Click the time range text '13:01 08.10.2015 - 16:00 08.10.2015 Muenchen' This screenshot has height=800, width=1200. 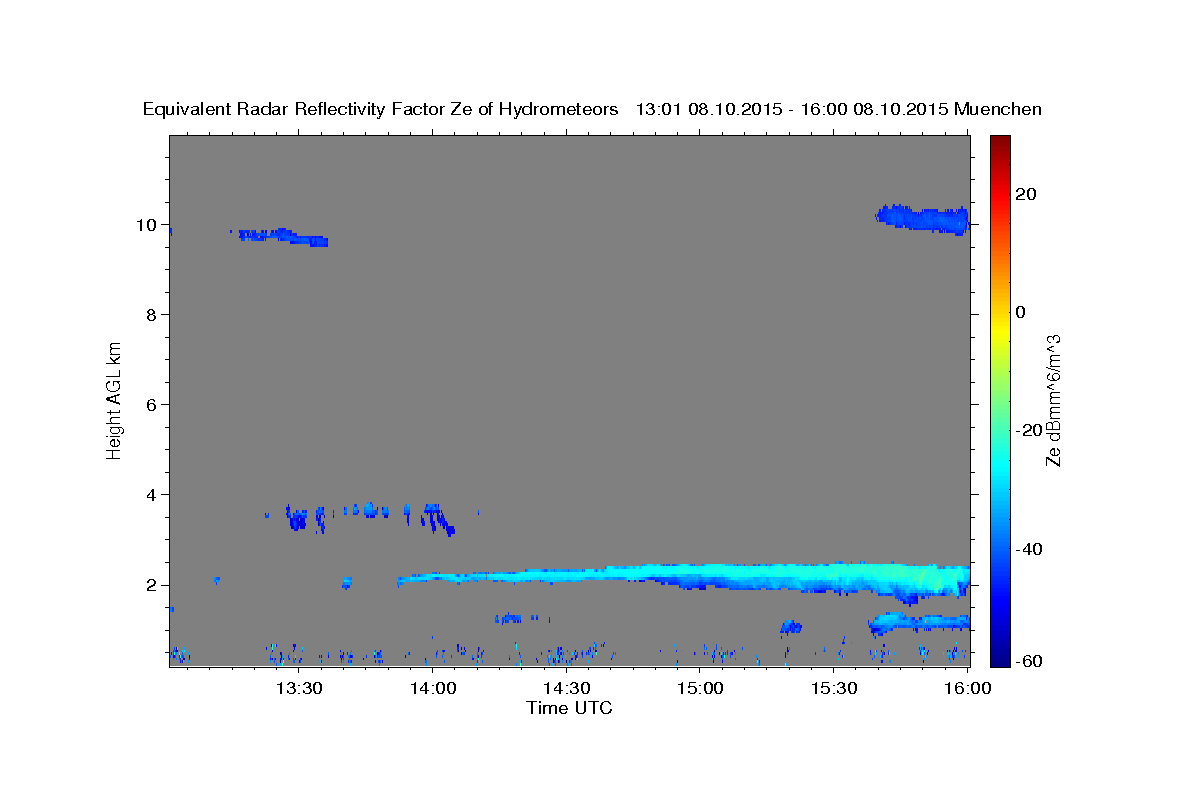point(838,109)
